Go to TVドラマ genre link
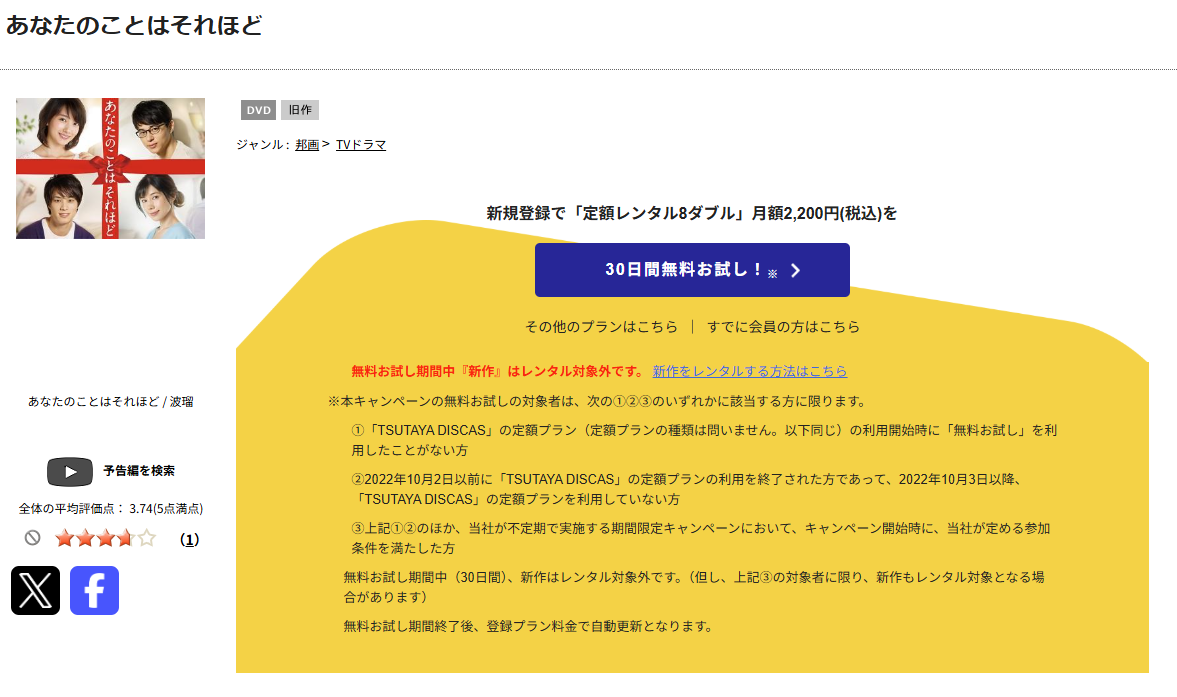 pyautogui.click(x=361, y=145)
